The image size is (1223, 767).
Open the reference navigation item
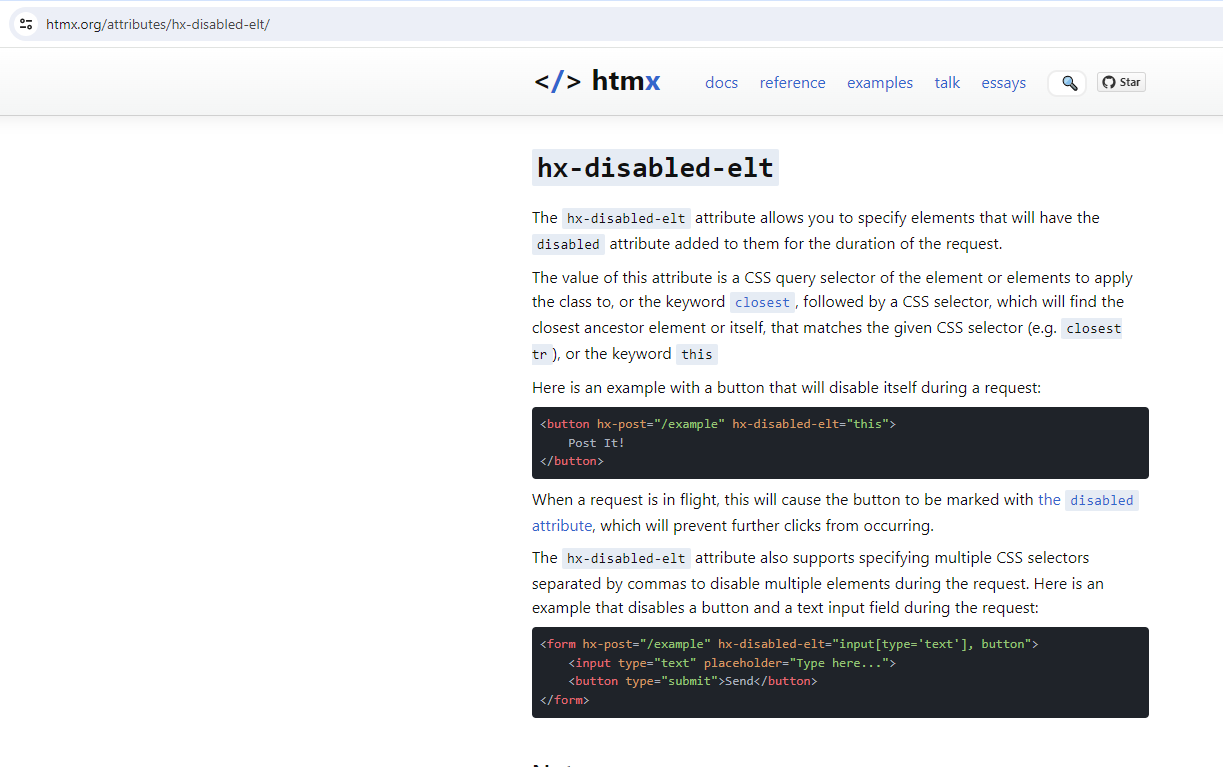(792, 83)
